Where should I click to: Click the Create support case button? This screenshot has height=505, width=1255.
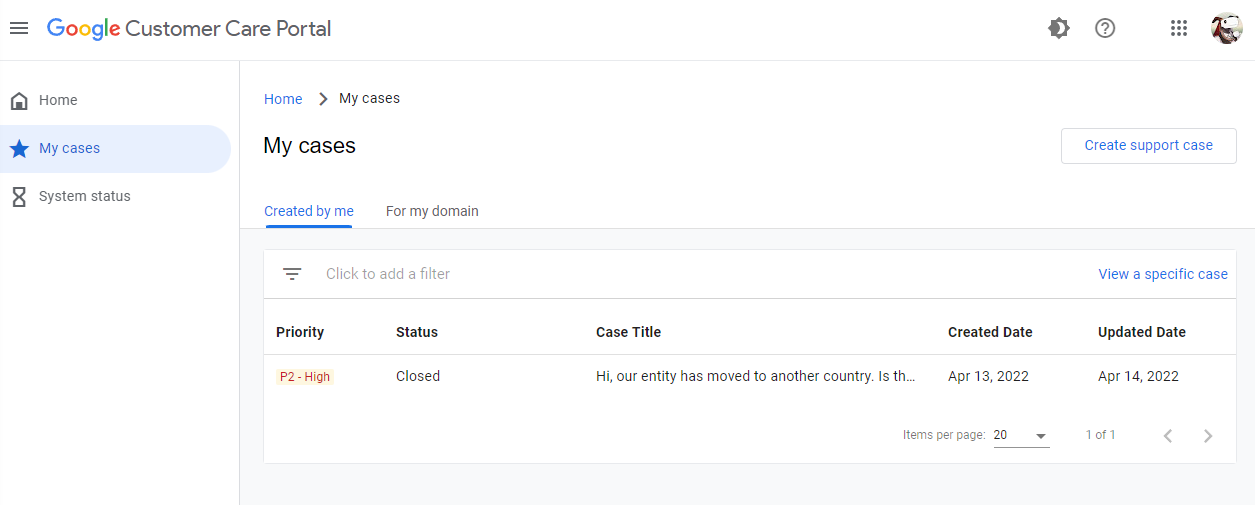pos(1148,146)
